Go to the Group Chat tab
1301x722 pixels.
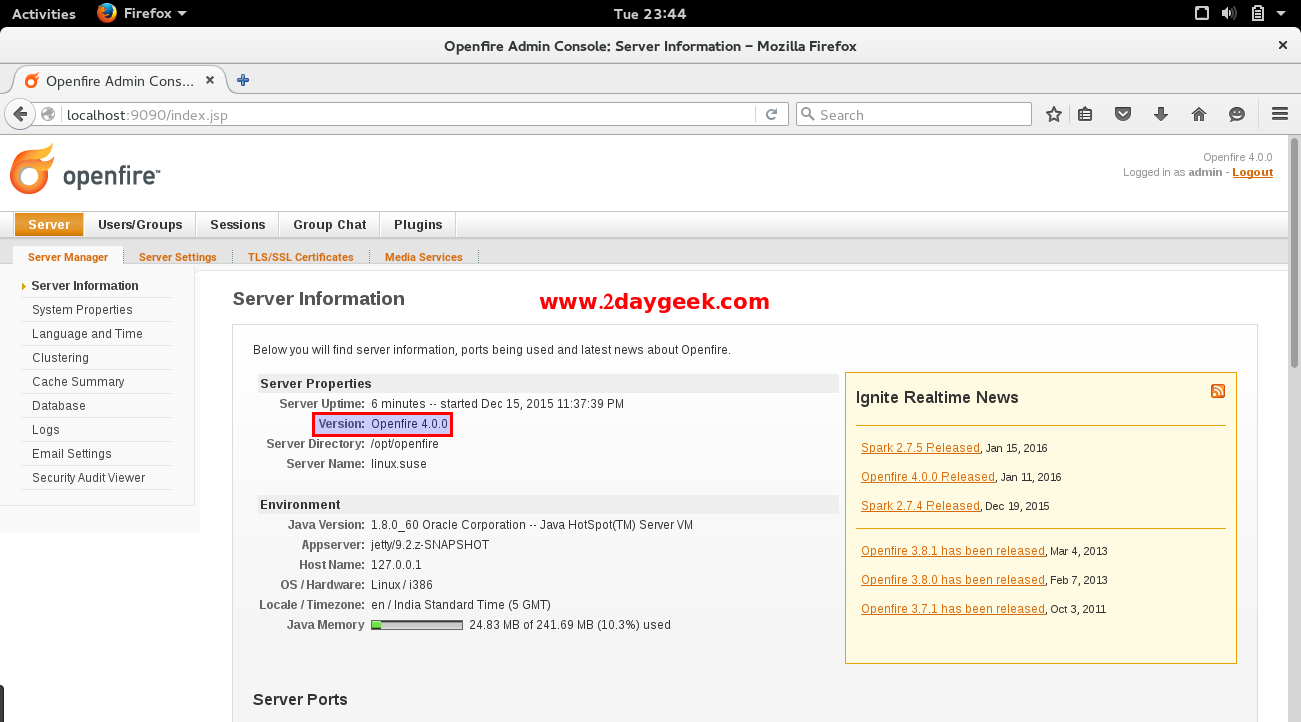coord(330,224)
